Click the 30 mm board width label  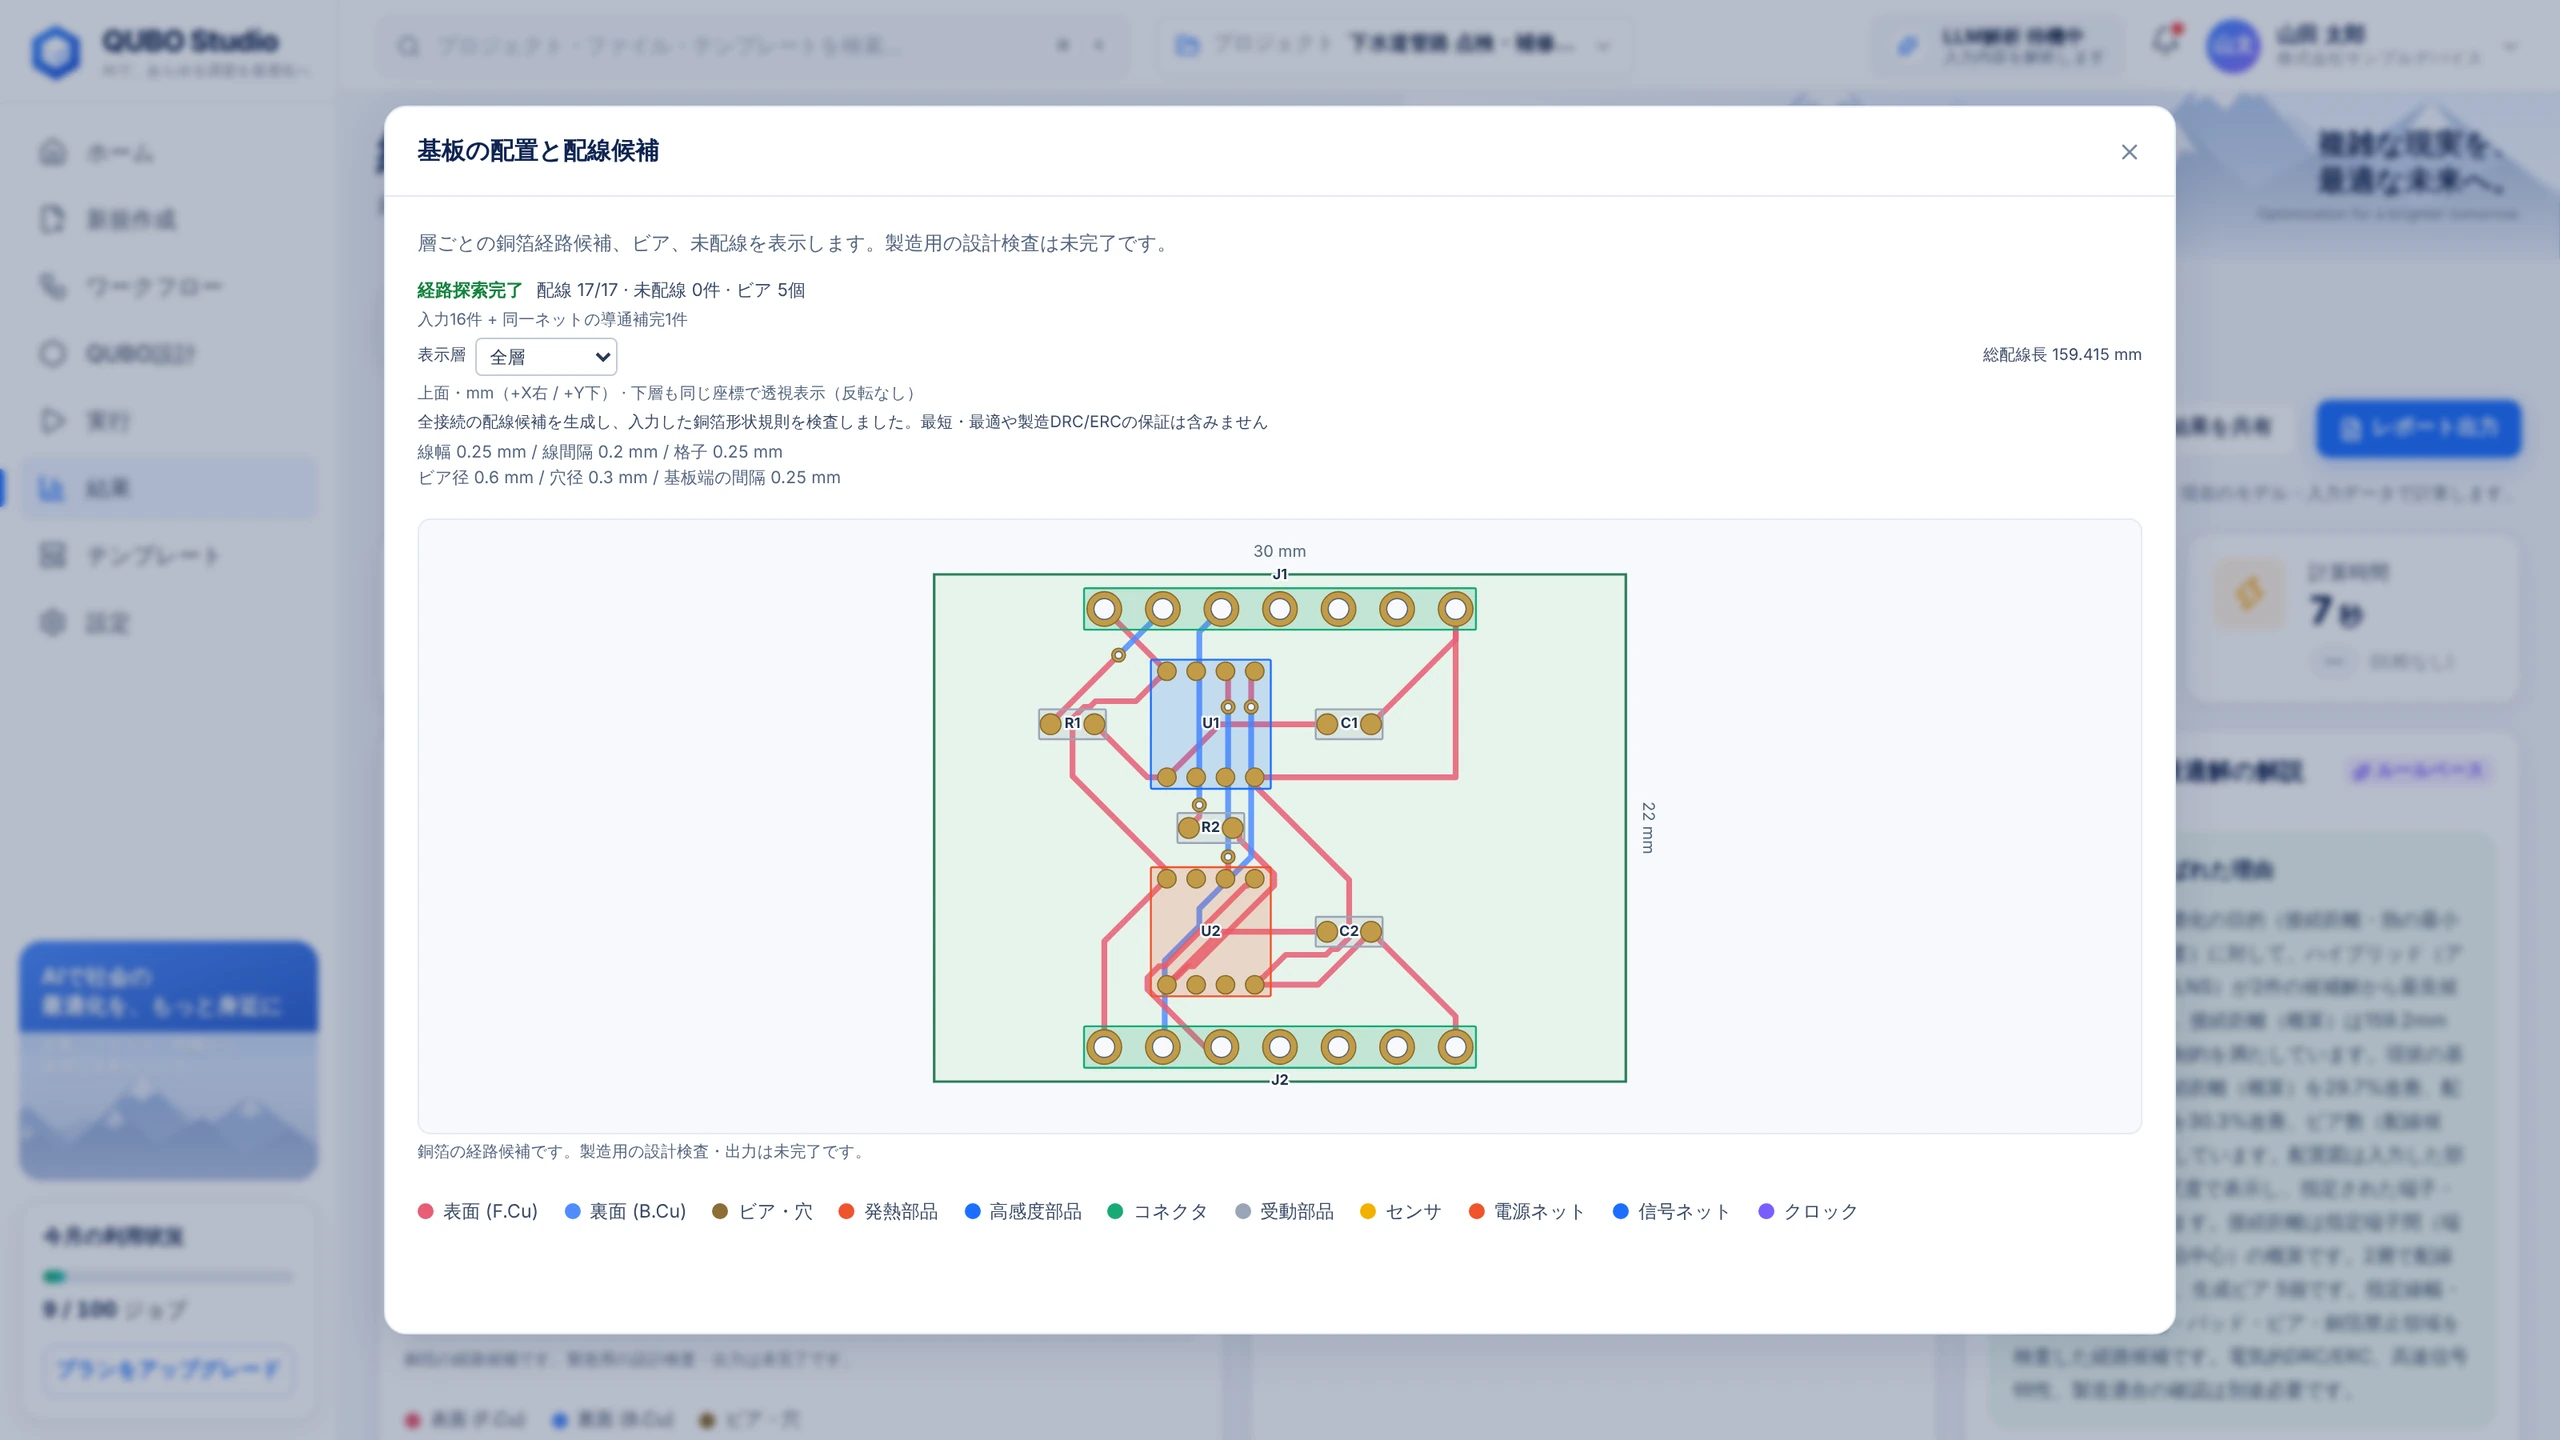[x=1279, y=551]
